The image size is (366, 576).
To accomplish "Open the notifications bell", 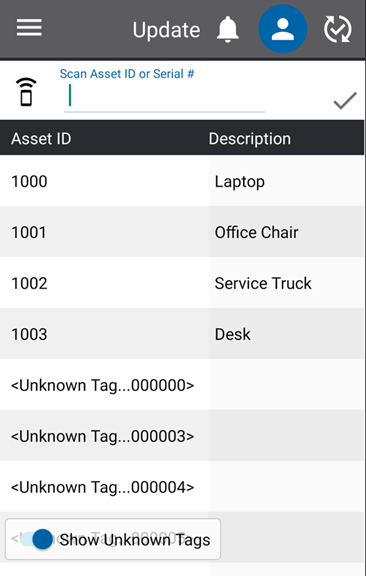I will pyautogui.click(x=228, y=29).
